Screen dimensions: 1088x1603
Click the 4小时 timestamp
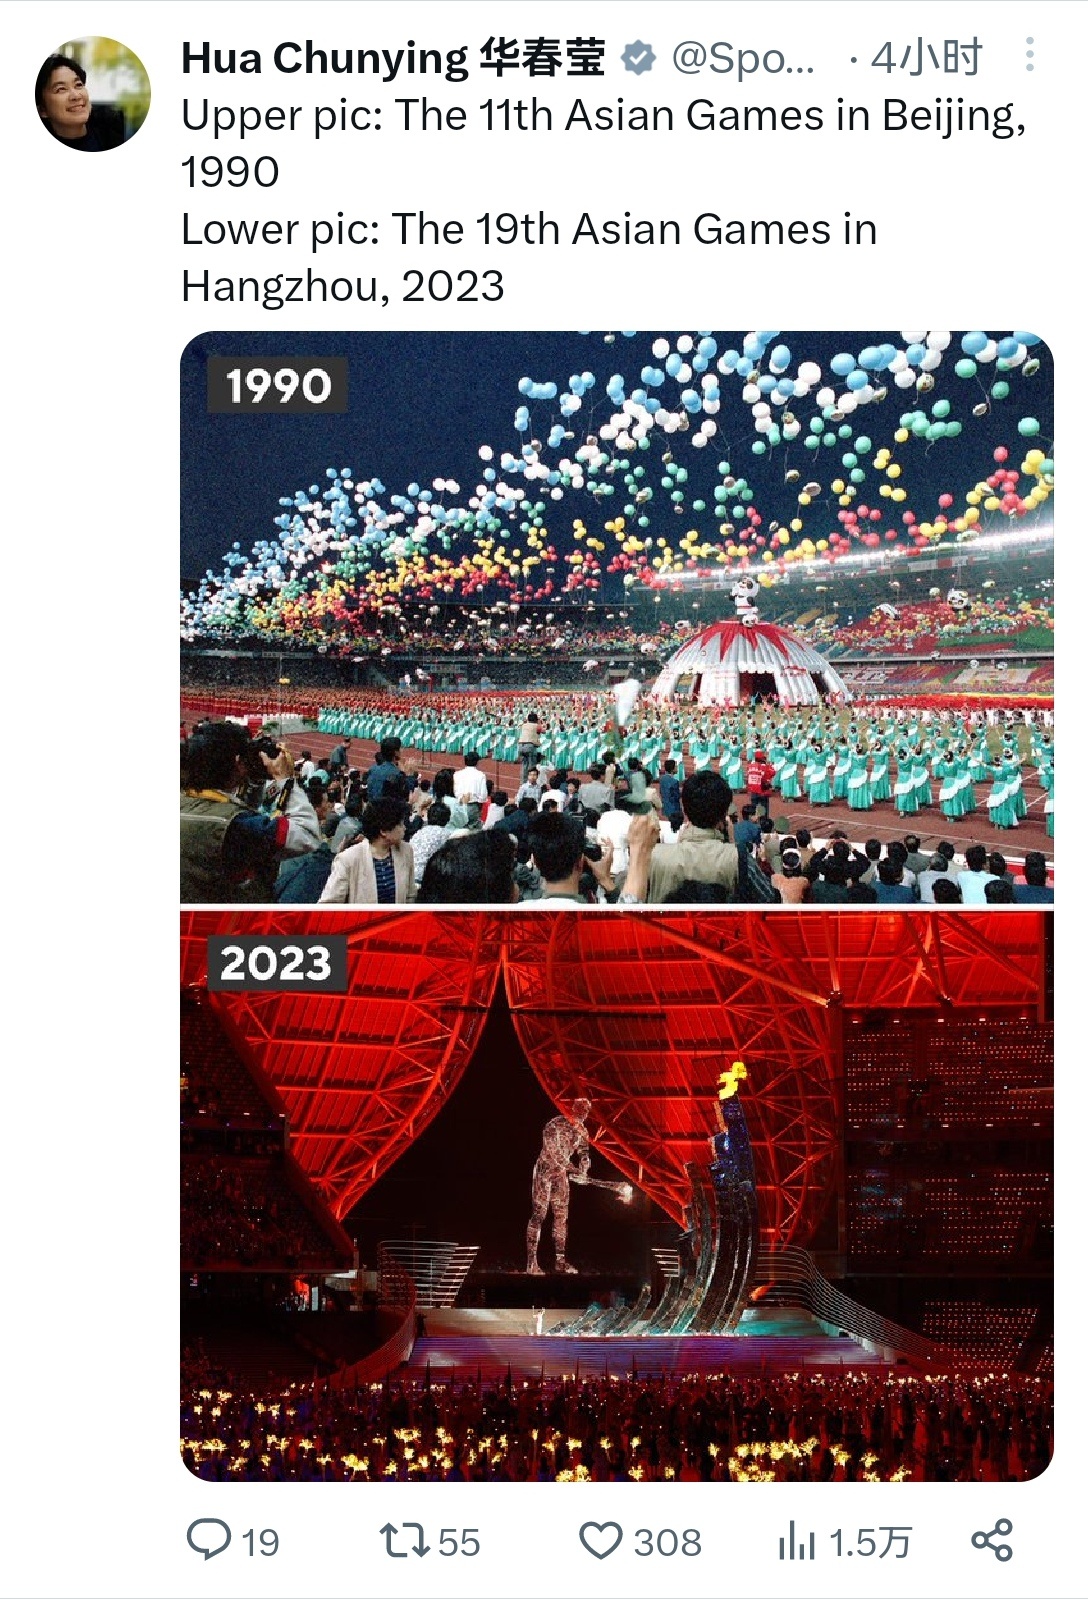(926, 58)
